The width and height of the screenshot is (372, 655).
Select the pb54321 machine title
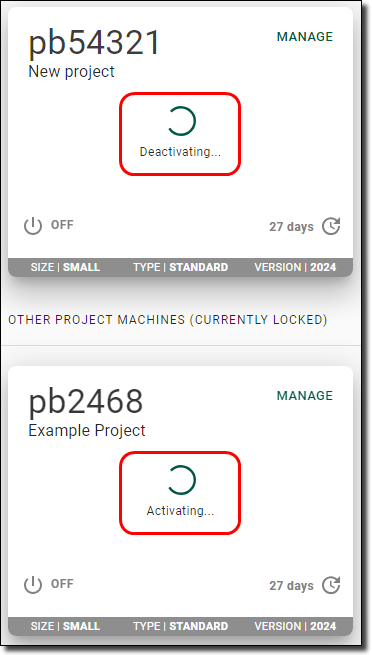[94, 43]
